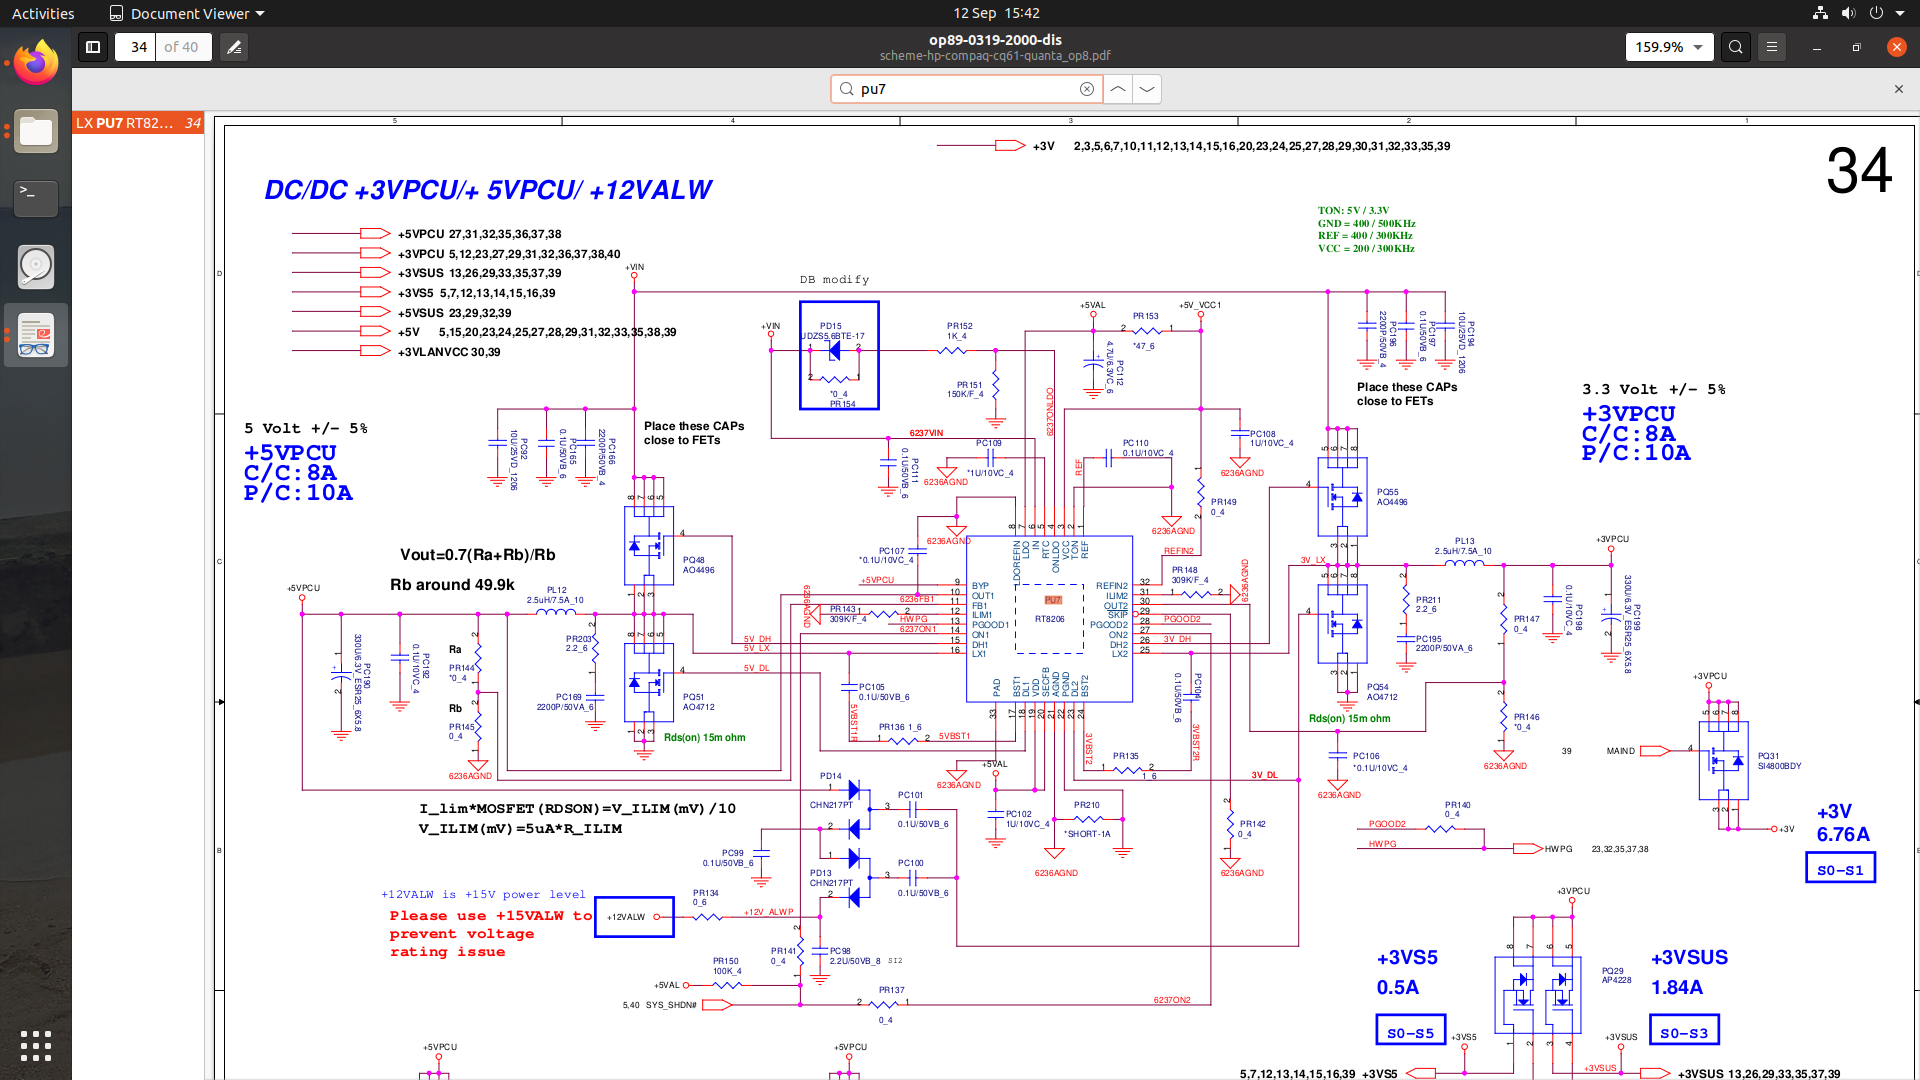Viewport: 1920px width, 1080px height.
Task: Open the Activities overview
Action: point(43,13)
